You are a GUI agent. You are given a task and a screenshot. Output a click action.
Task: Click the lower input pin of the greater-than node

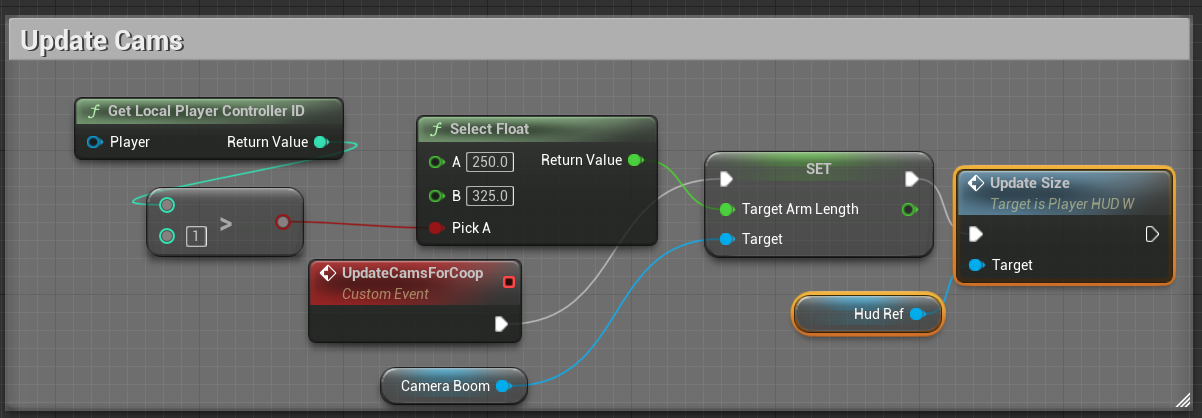click(167, 236)
